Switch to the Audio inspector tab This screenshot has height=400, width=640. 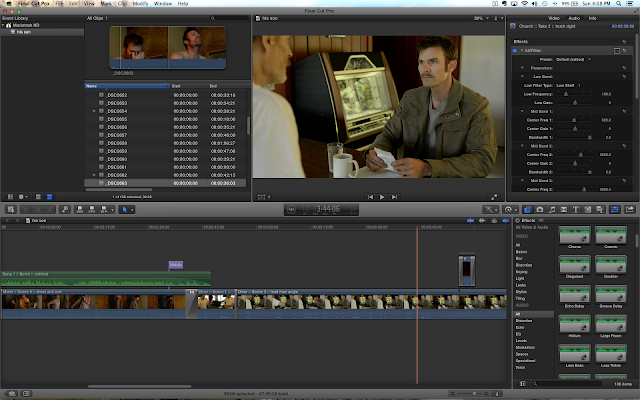[574, 18]
